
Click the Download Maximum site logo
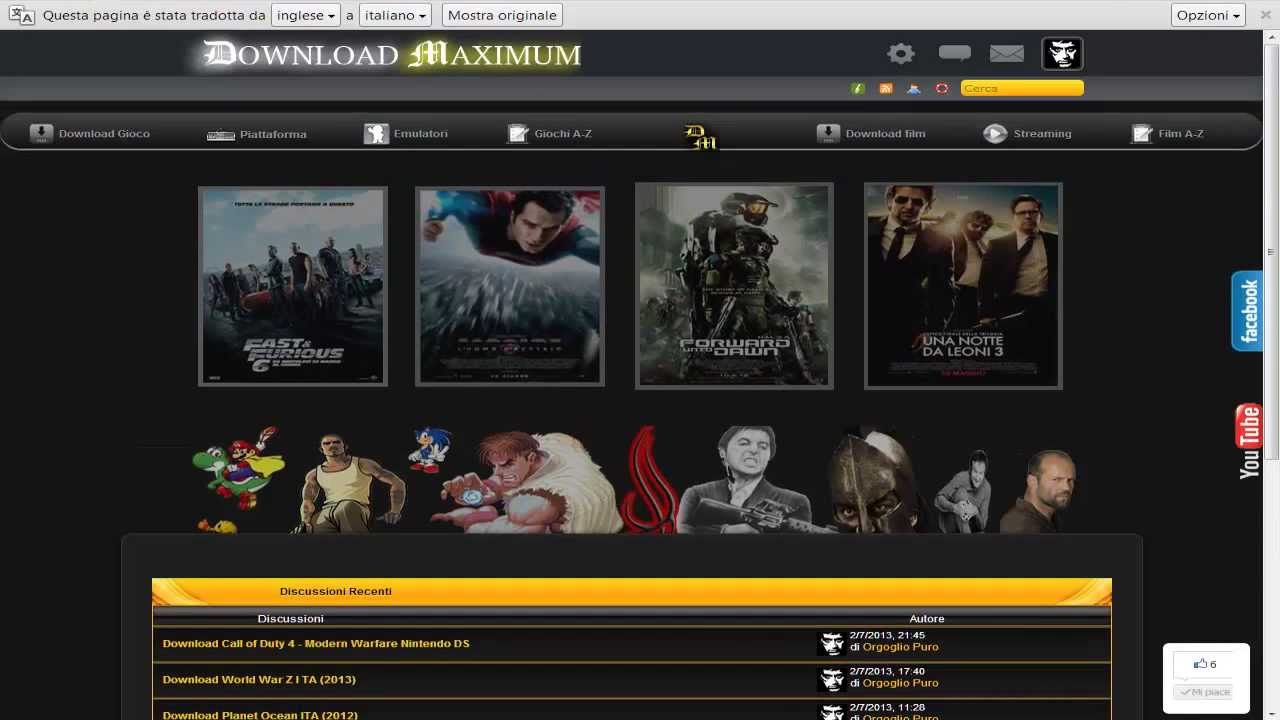point(392,54)
